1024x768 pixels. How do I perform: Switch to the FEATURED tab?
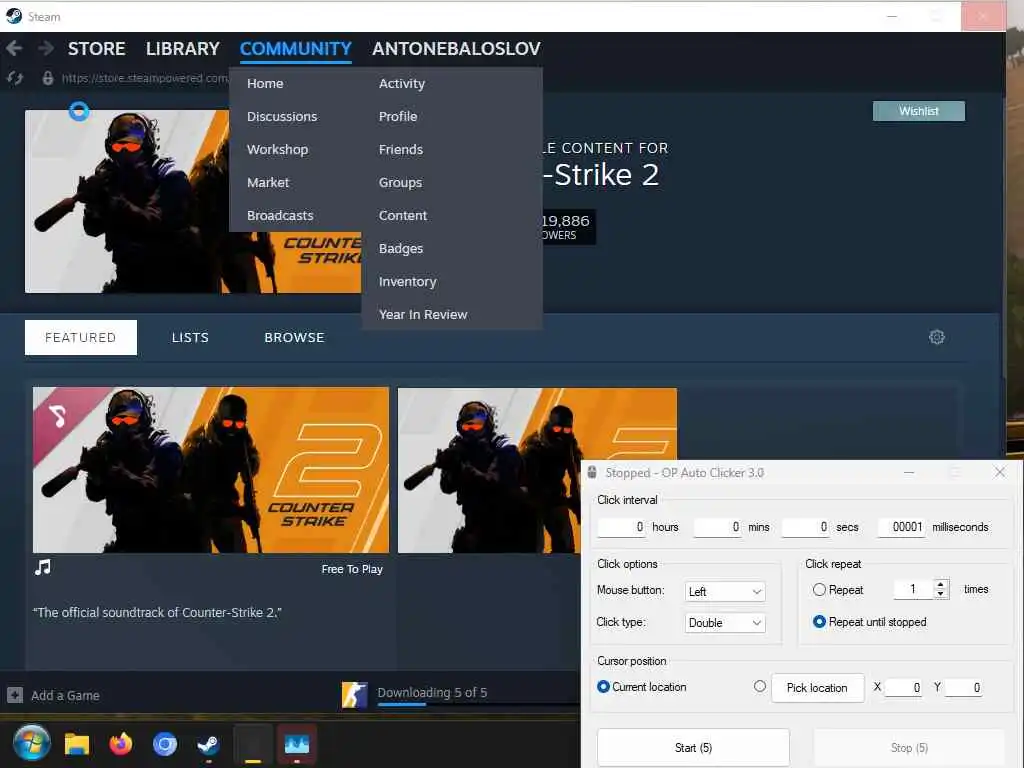81,338
